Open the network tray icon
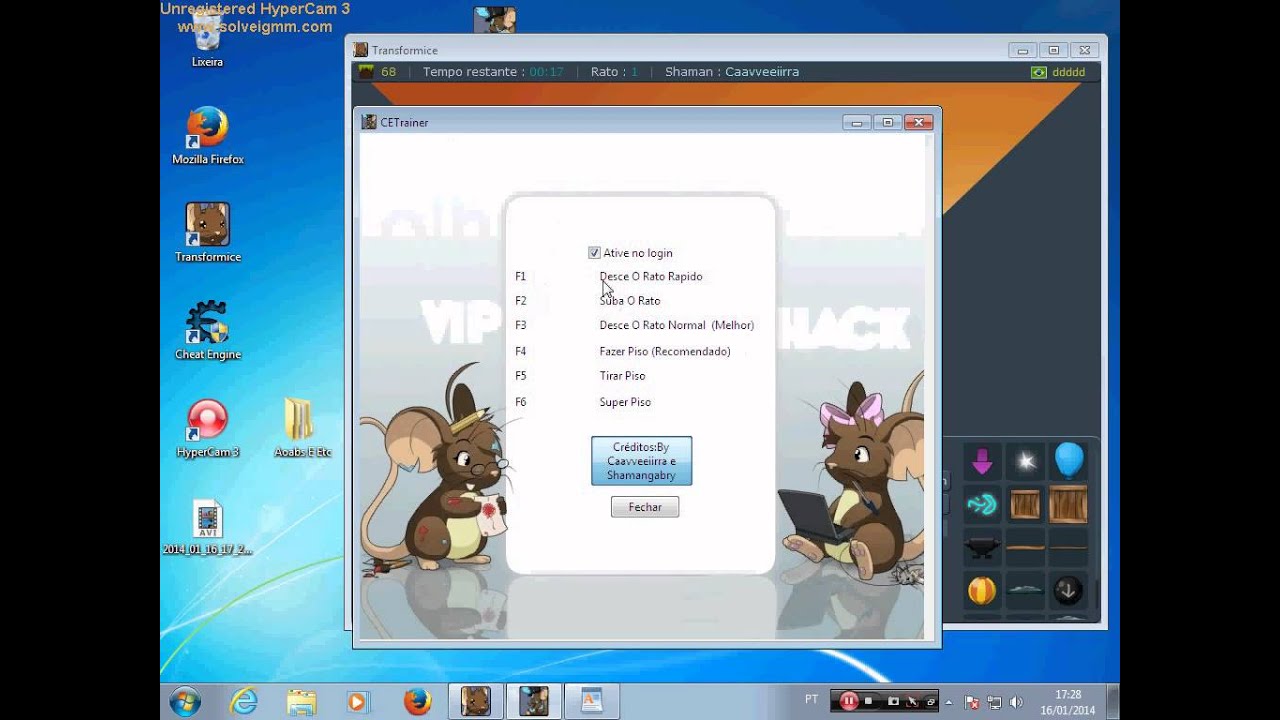Screen dimensions: 1280x720 point(995,702)
